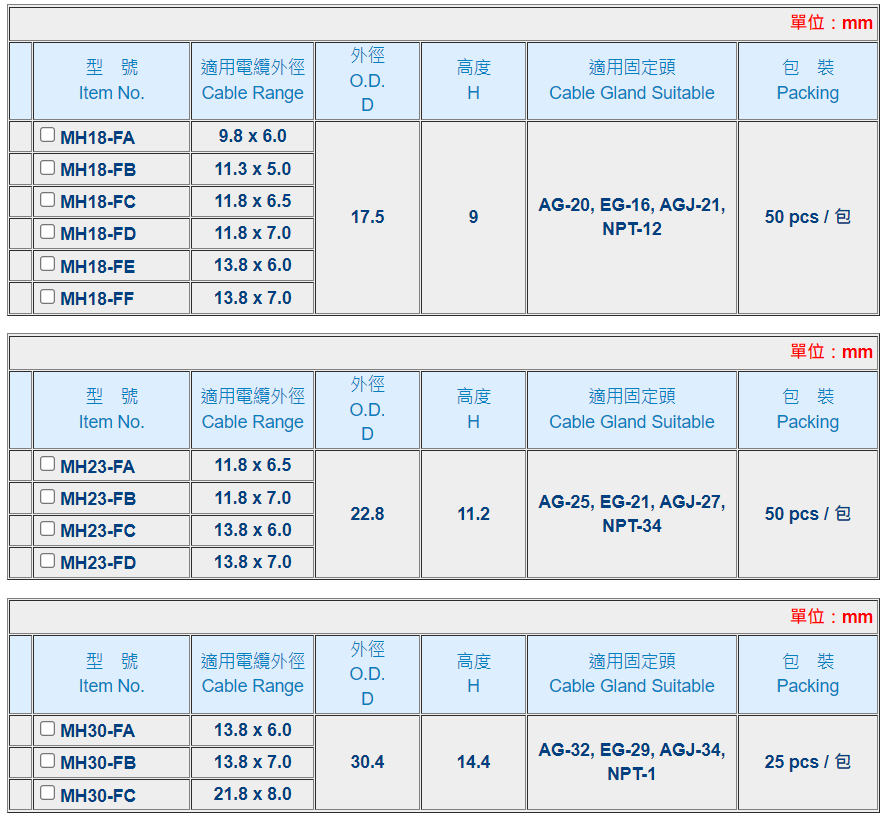
Task: Click the 14.4 height value cell
Action: [x=473, y=762]
